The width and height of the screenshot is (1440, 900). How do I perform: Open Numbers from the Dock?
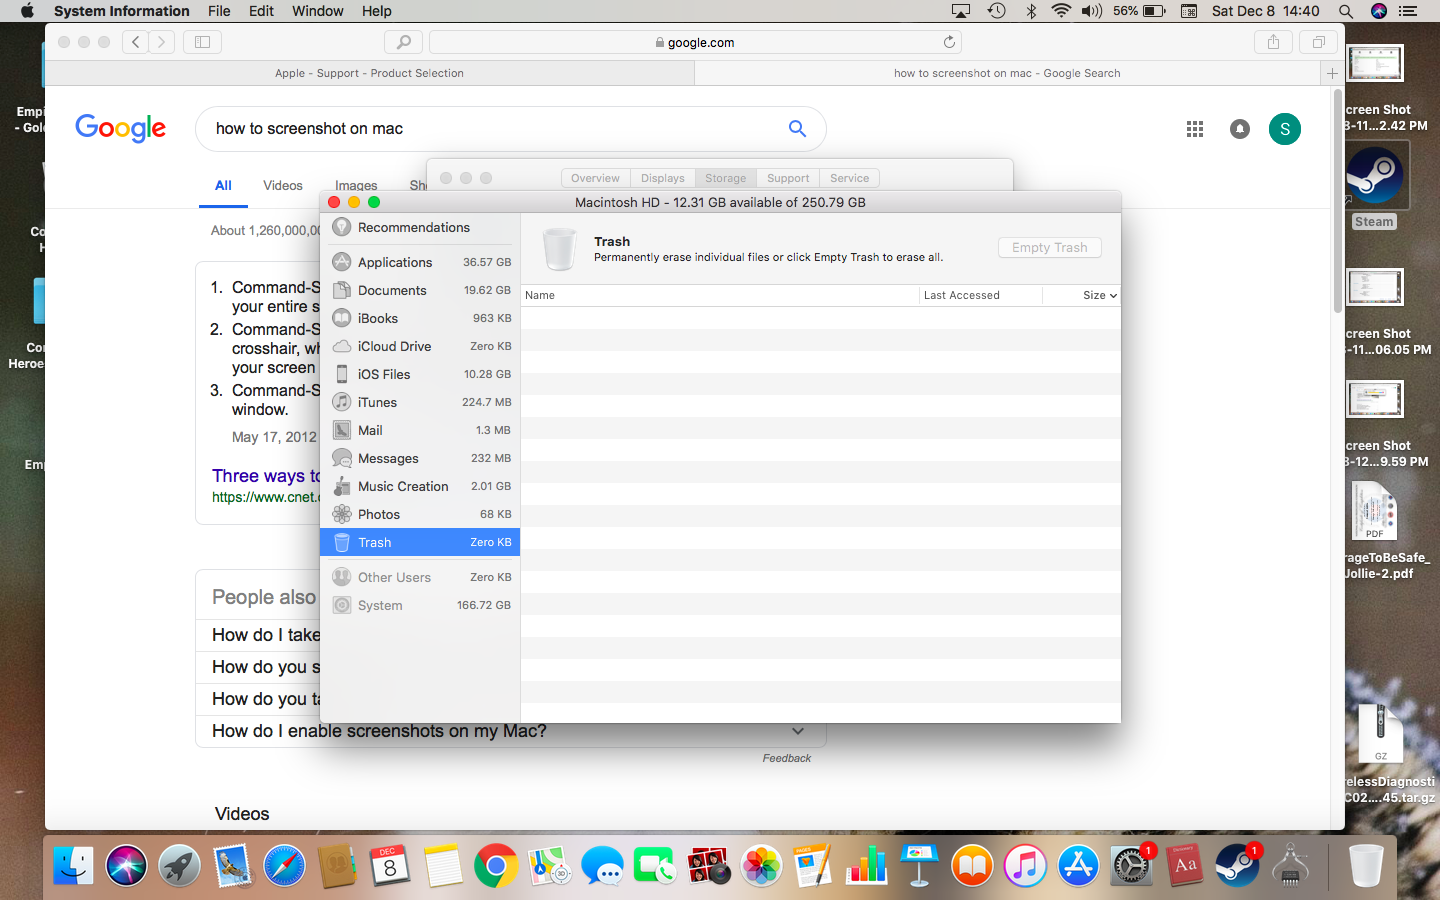[866, 866]
